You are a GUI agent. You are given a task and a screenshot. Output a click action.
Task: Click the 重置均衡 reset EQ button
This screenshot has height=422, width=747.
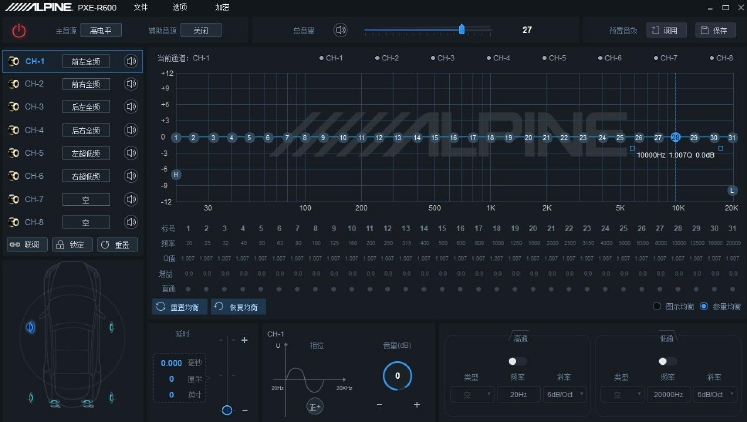(179, 306)
